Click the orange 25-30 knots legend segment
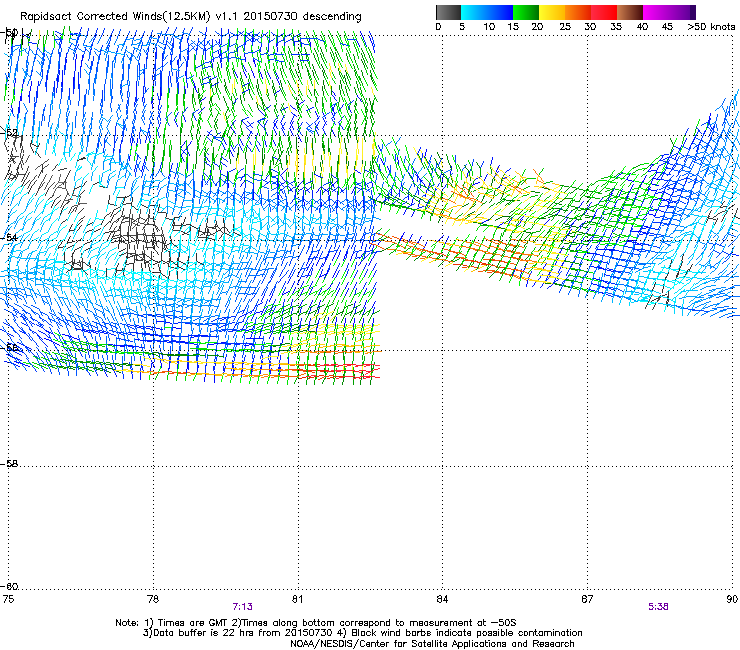The width and height of the screenshot is (740, 650). [x=578, y=12]
